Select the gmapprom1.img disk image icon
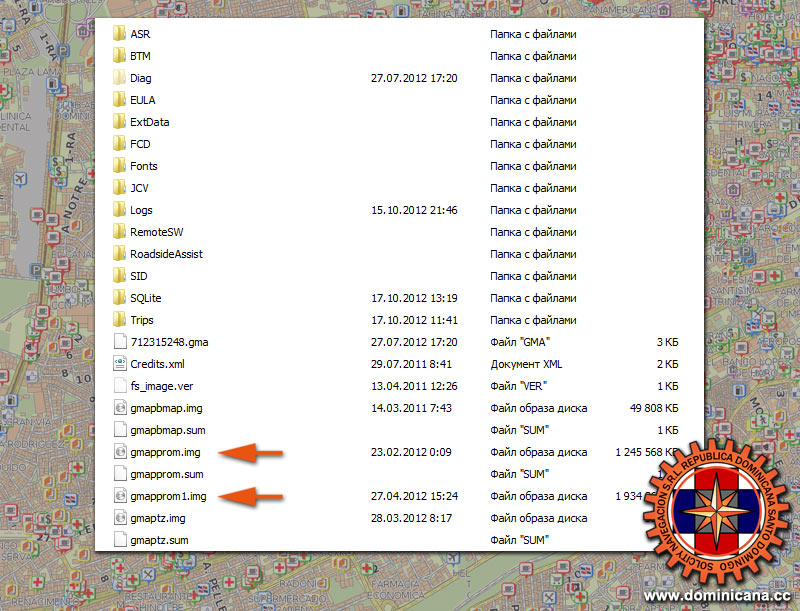 tap(119, 496)
